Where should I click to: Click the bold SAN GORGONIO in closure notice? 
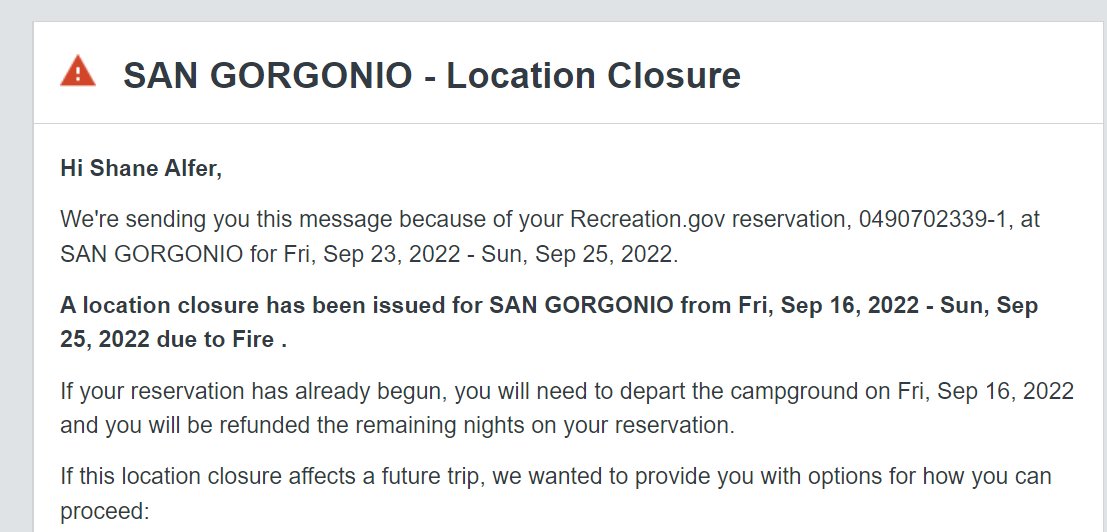point(581,306)
